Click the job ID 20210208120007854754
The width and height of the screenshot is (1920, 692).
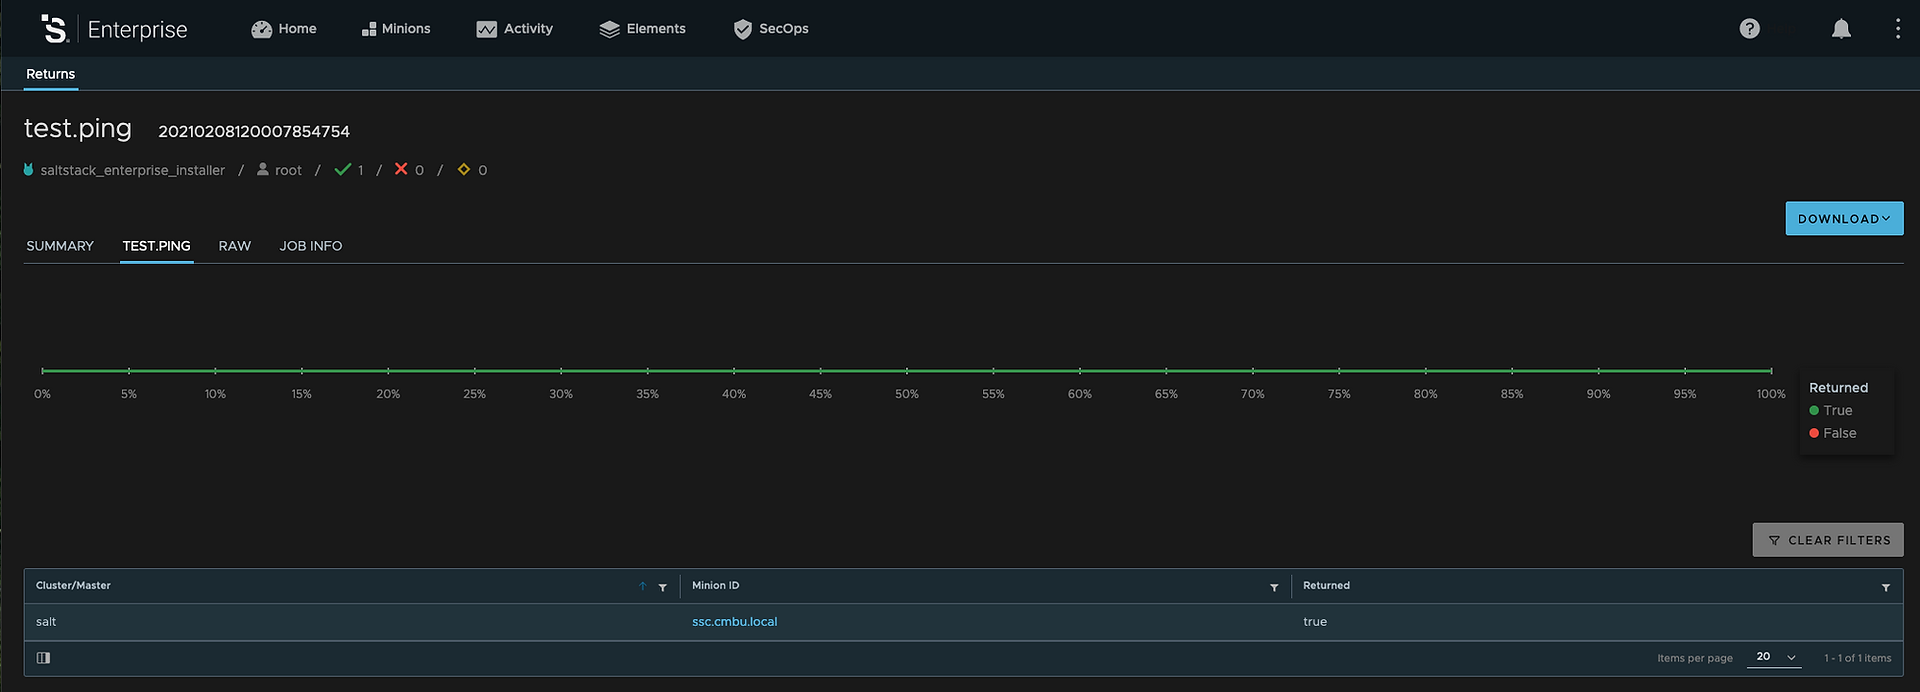[254, 131]
